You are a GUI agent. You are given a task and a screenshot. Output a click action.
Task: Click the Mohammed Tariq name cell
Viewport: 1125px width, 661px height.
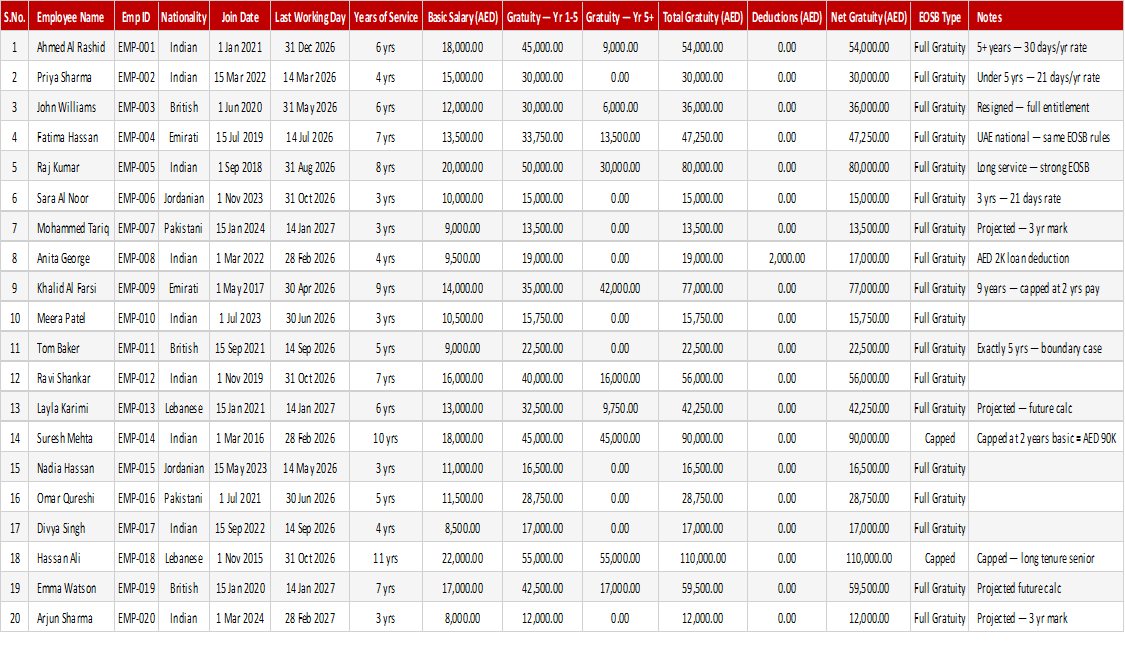(x=72, y=229)
